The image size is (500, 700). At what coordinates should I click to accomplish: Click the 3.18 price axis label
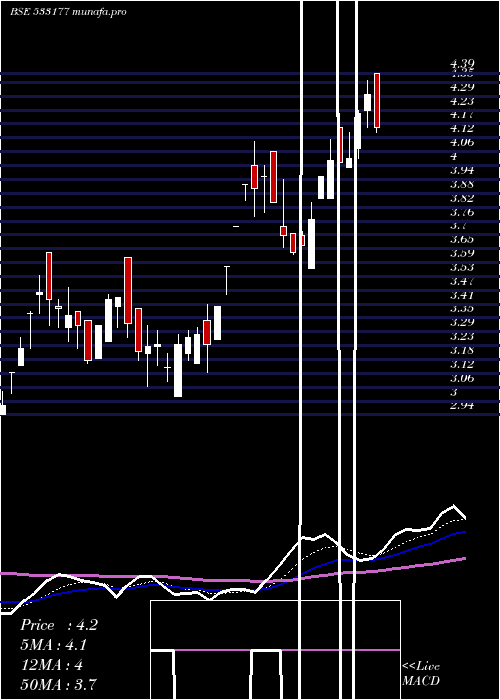[x=462, y=350]
